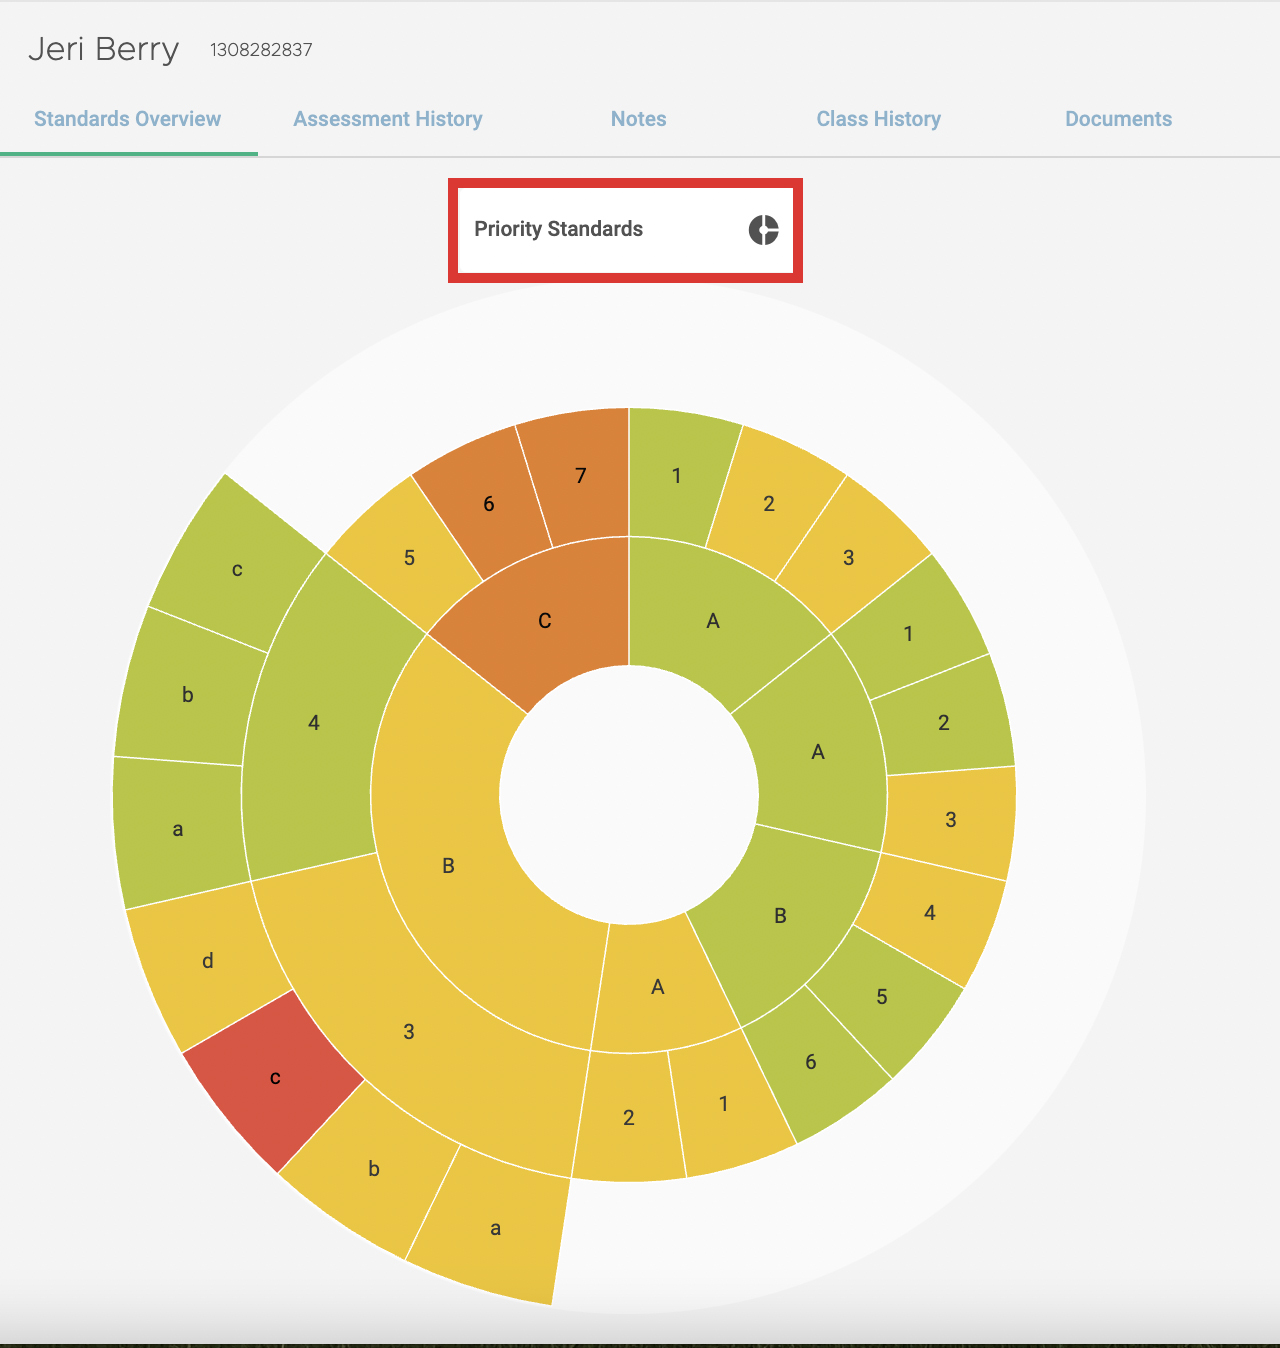Go to the Notes tab
The height and width of the screenshot is (1348, 1280).
coord(639,119)
